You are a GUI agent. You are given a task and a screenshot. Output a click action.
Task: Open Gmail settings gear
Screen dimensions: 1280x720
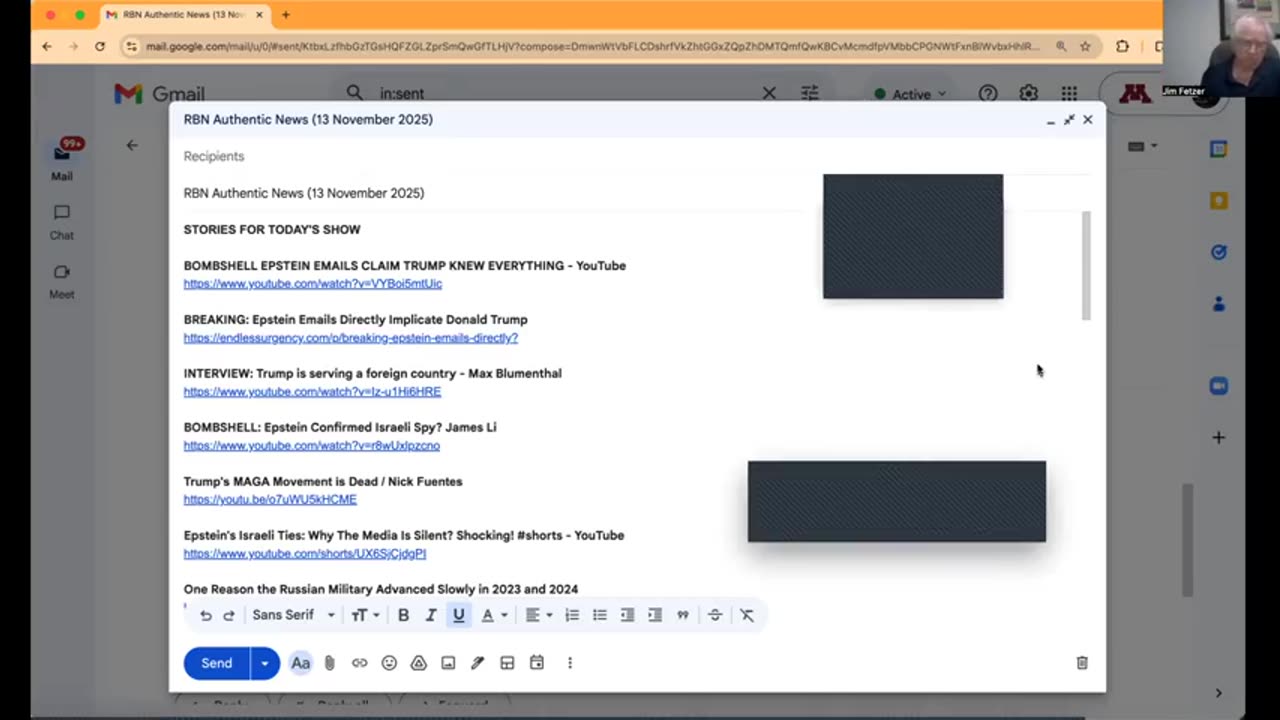coord(1029,93)
